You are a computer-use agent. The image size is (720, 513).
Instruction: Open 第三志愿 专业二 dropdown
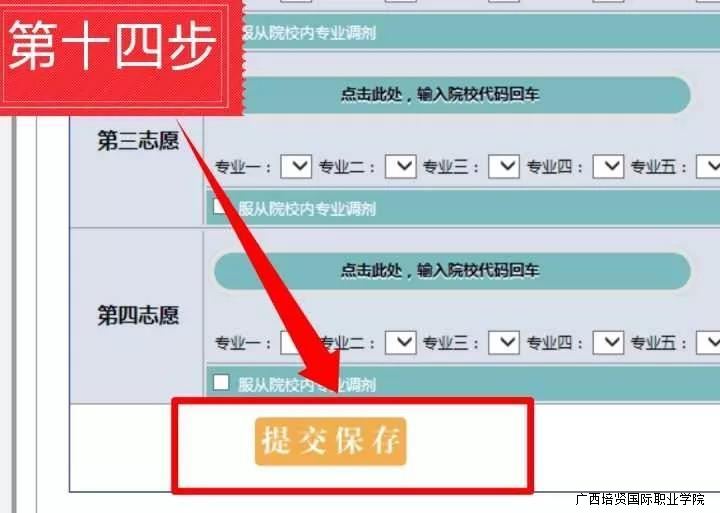pyautogui.click(x=400, y=166)
